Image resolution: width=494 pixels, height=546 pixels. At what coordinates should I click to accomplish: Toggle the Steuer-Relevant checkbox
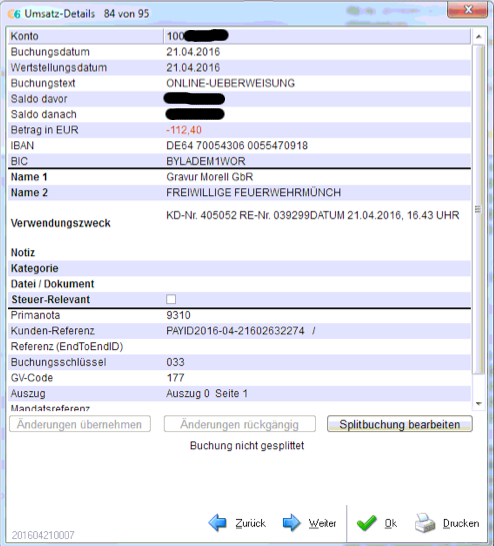[x=171, y=299]
